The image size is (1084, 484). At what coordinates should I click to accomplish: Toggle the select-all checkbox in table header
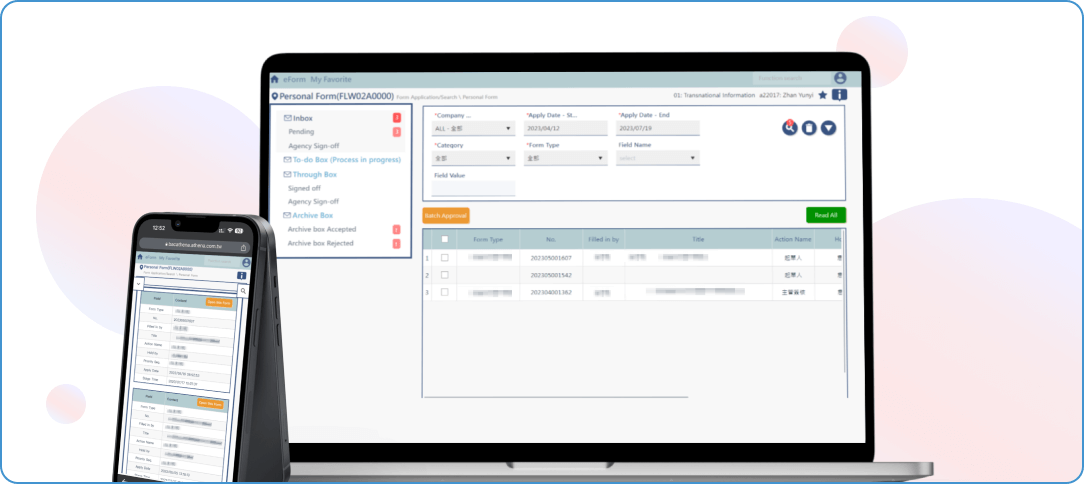[445, 239]
